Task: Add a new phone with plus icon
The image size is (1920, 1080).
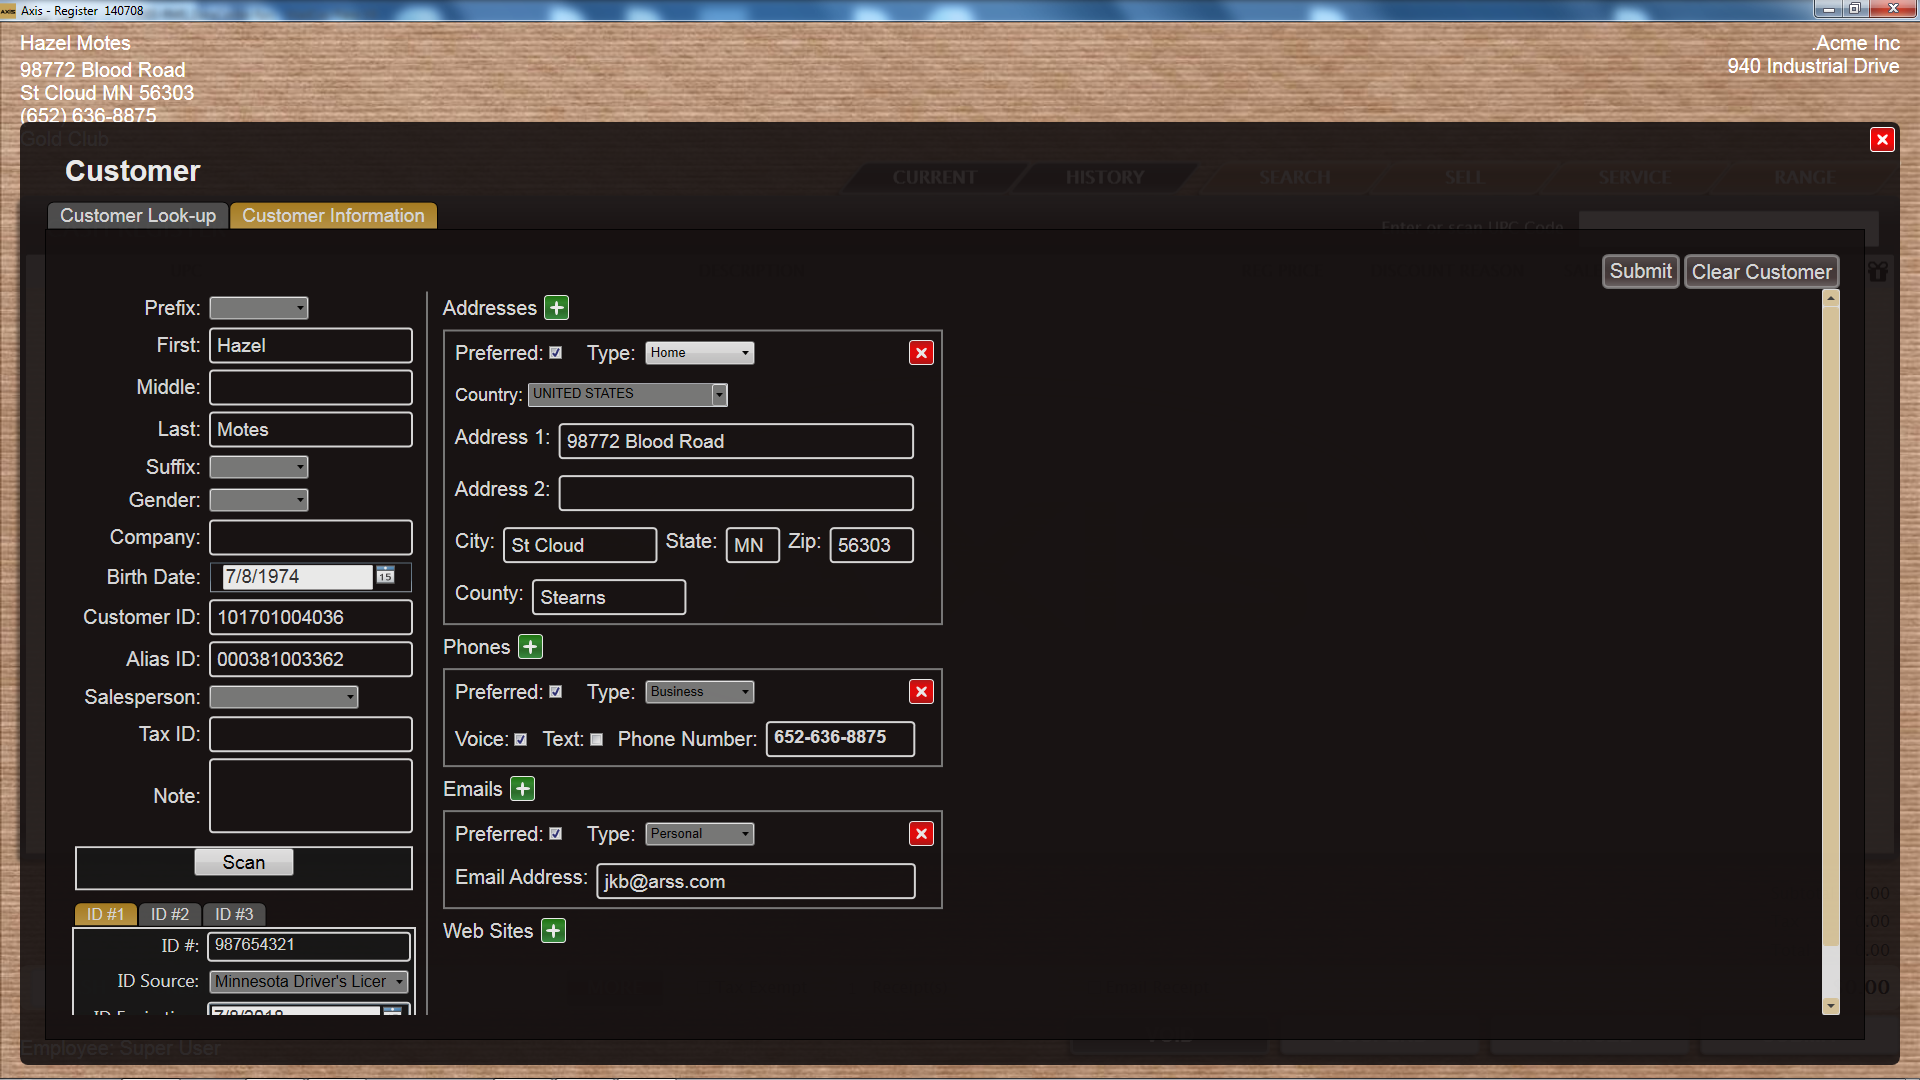Action: [531, 647]
